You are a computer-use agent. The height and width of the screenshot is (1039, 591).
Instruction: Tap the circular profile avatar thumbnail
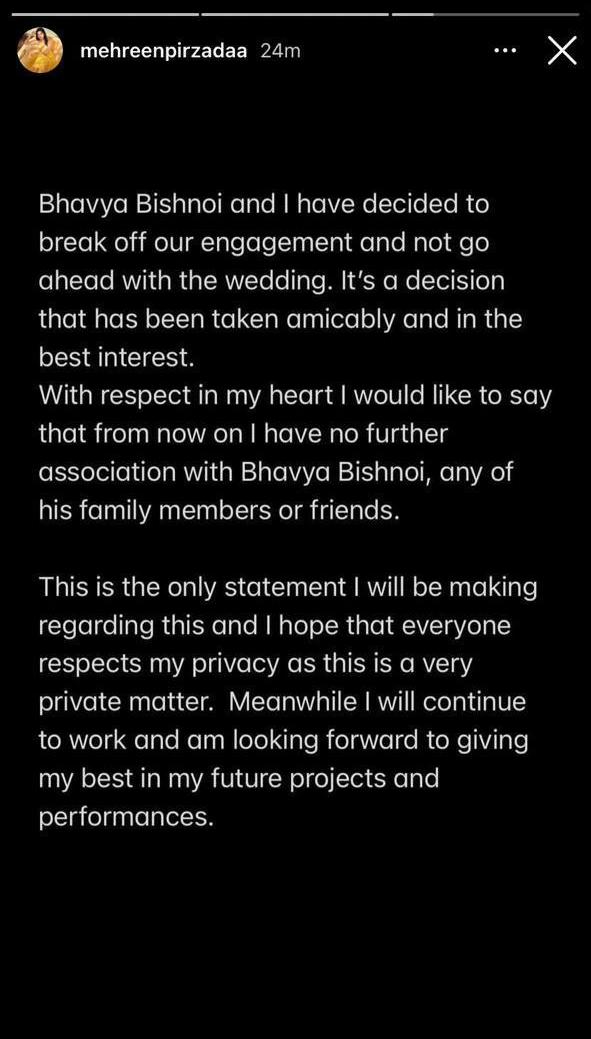(x=40, y=50)
